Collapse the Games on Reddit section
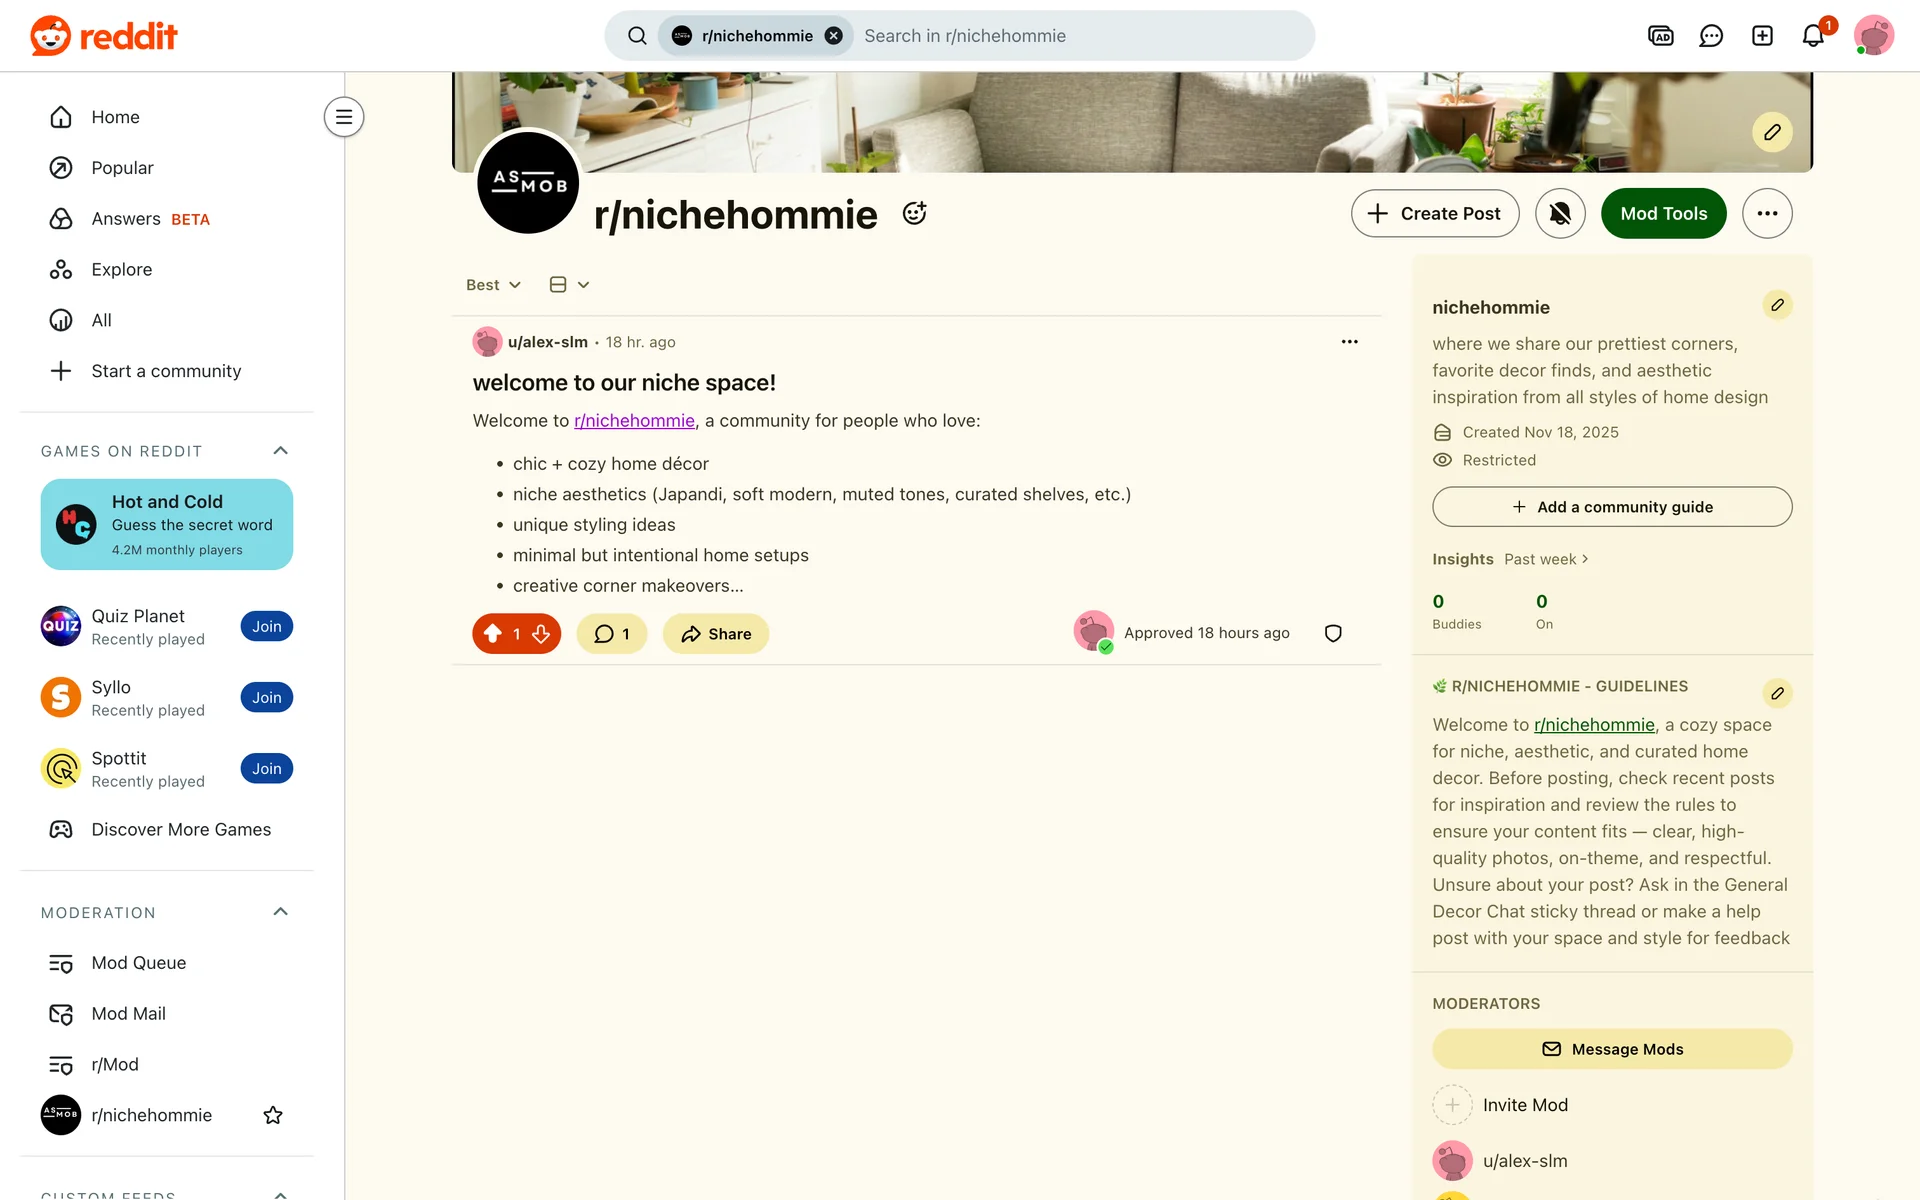Viewport: 1920px width, 1200px height. tap(281, 451)
